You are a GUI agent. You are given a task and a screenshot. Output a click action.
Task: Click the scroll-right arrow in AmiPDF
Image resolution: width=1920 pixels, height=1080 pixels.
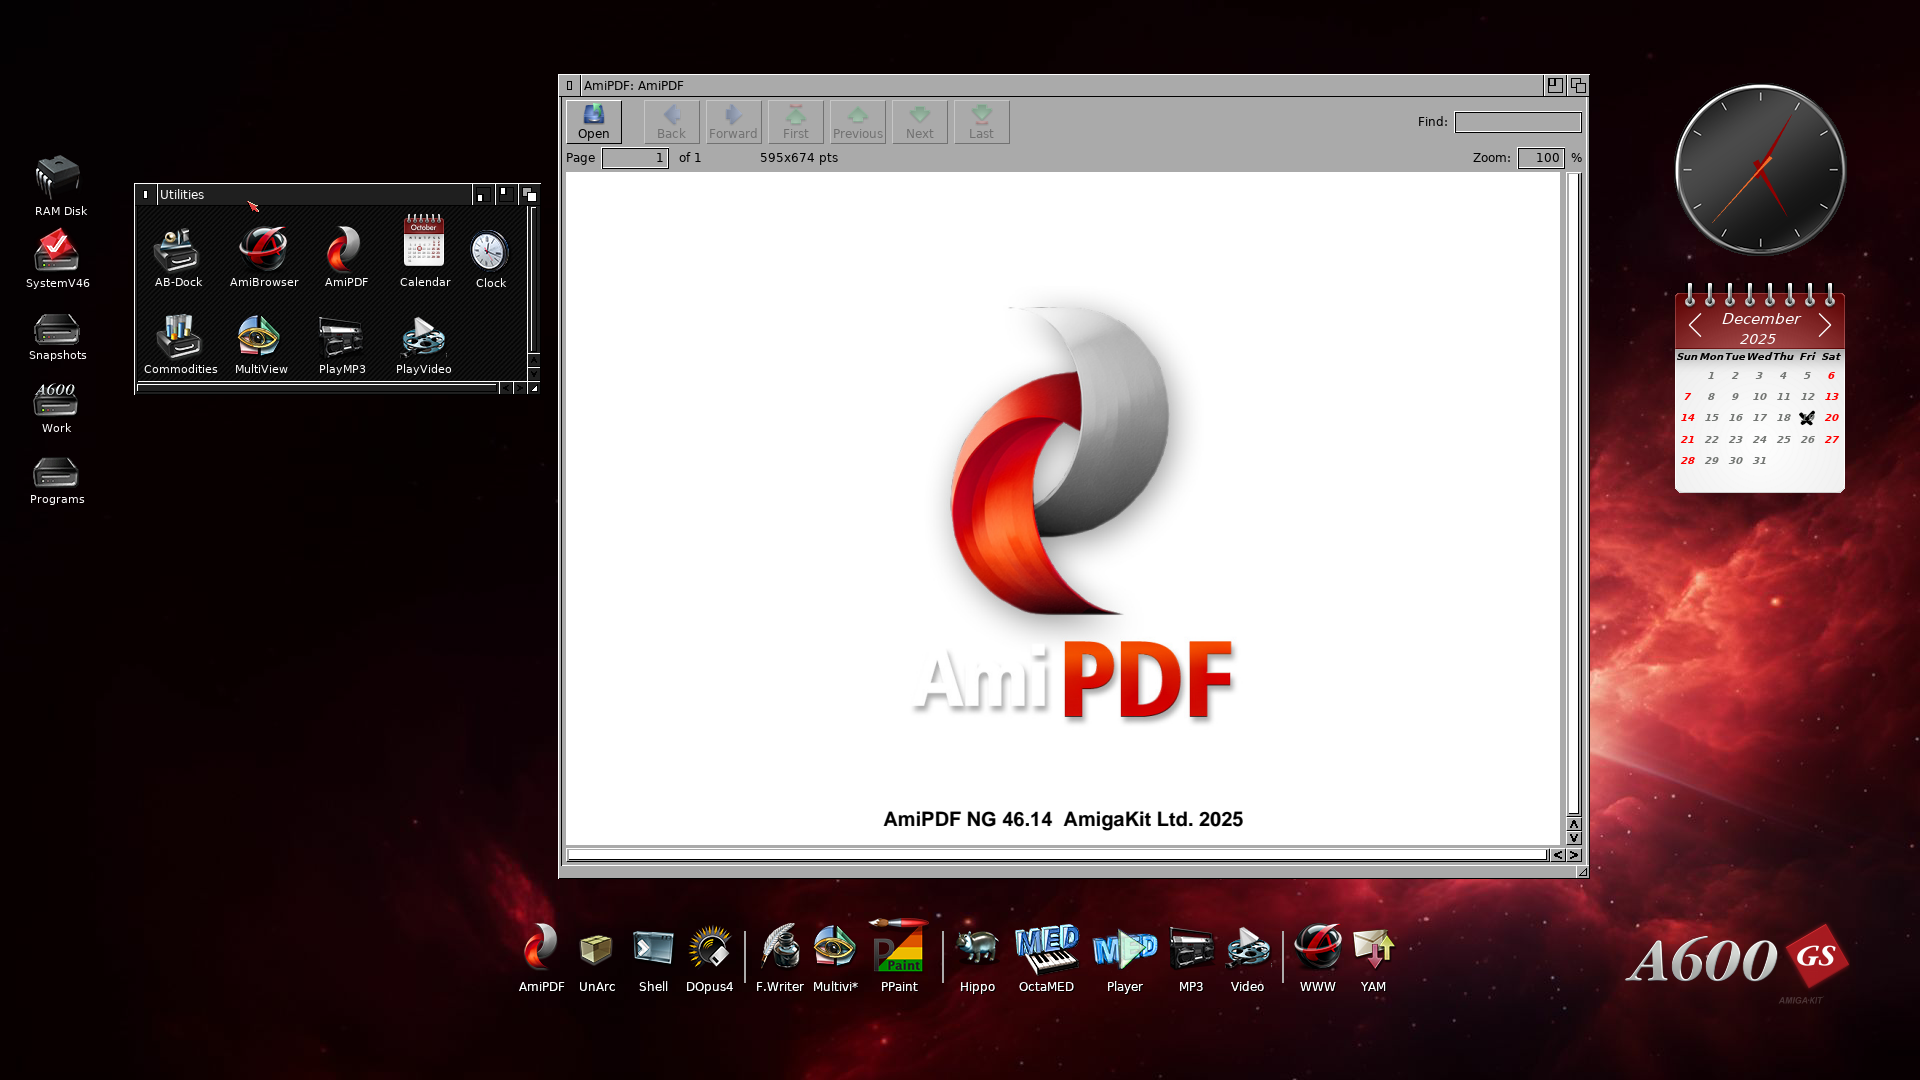[x=1574, y=855]
